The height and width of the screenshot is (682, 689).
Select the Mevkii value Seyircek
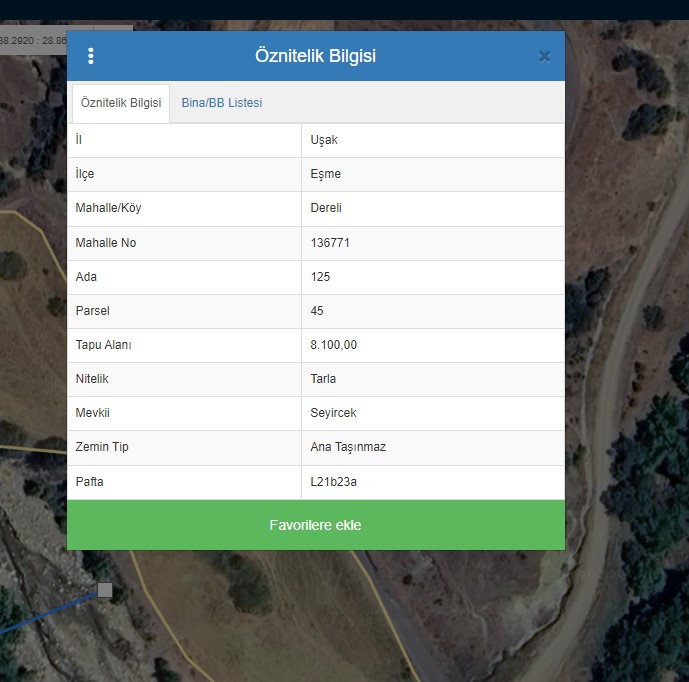tap(333, 413)
